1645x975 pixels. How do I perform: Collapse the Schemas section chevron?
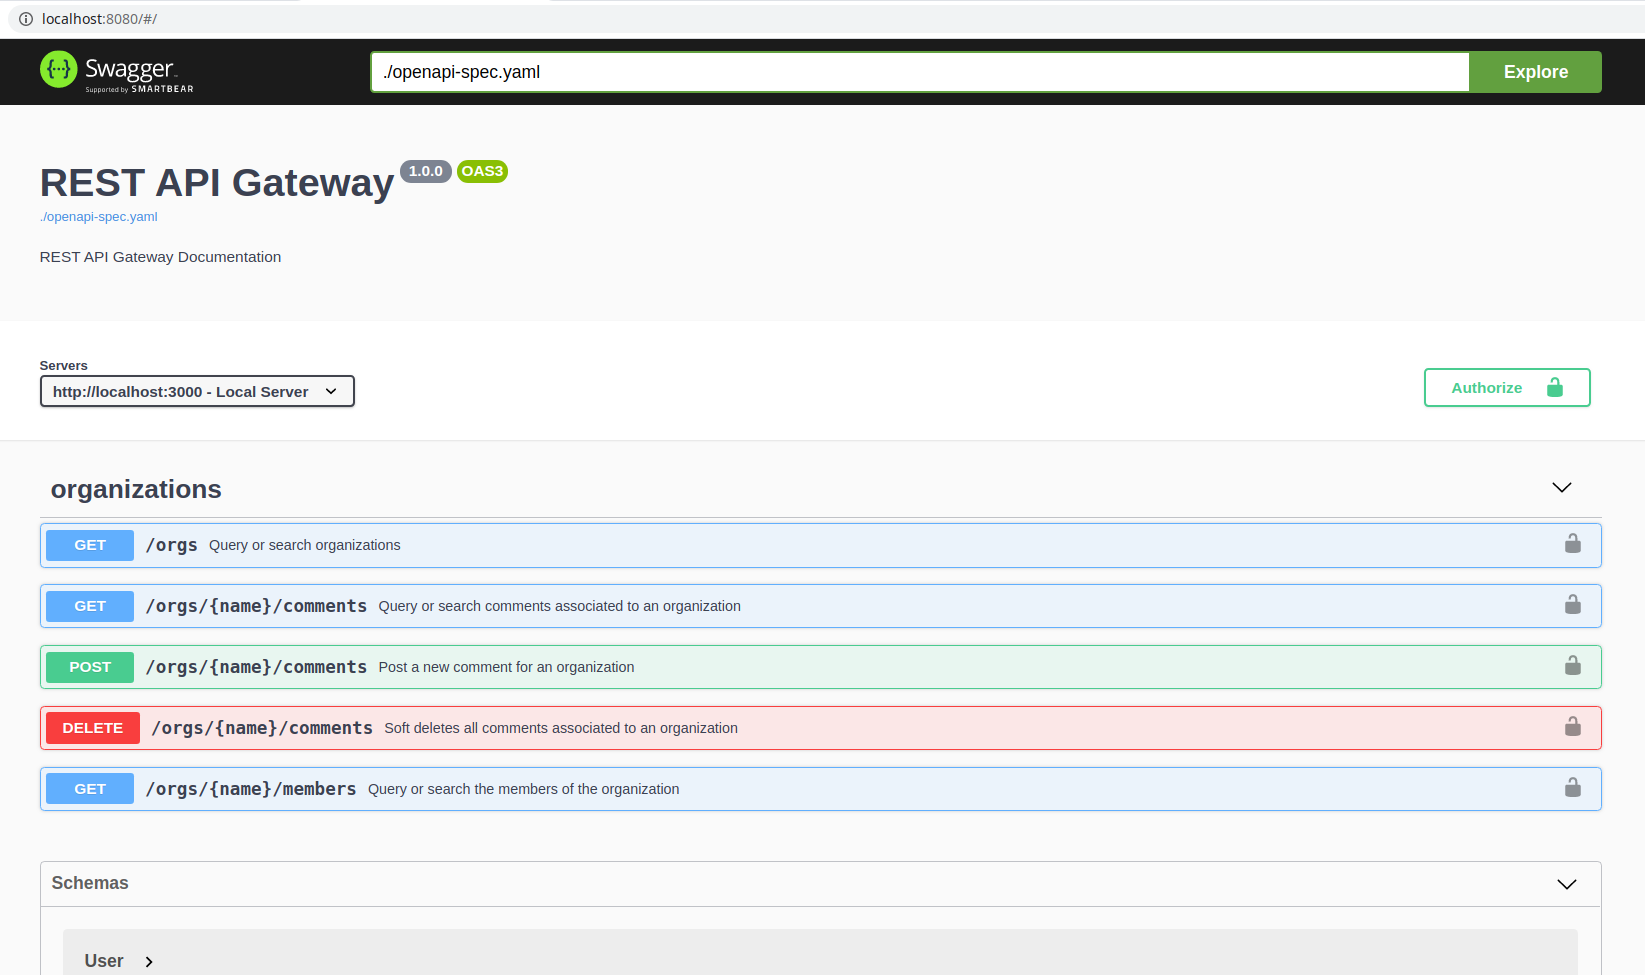(1567, 884)
